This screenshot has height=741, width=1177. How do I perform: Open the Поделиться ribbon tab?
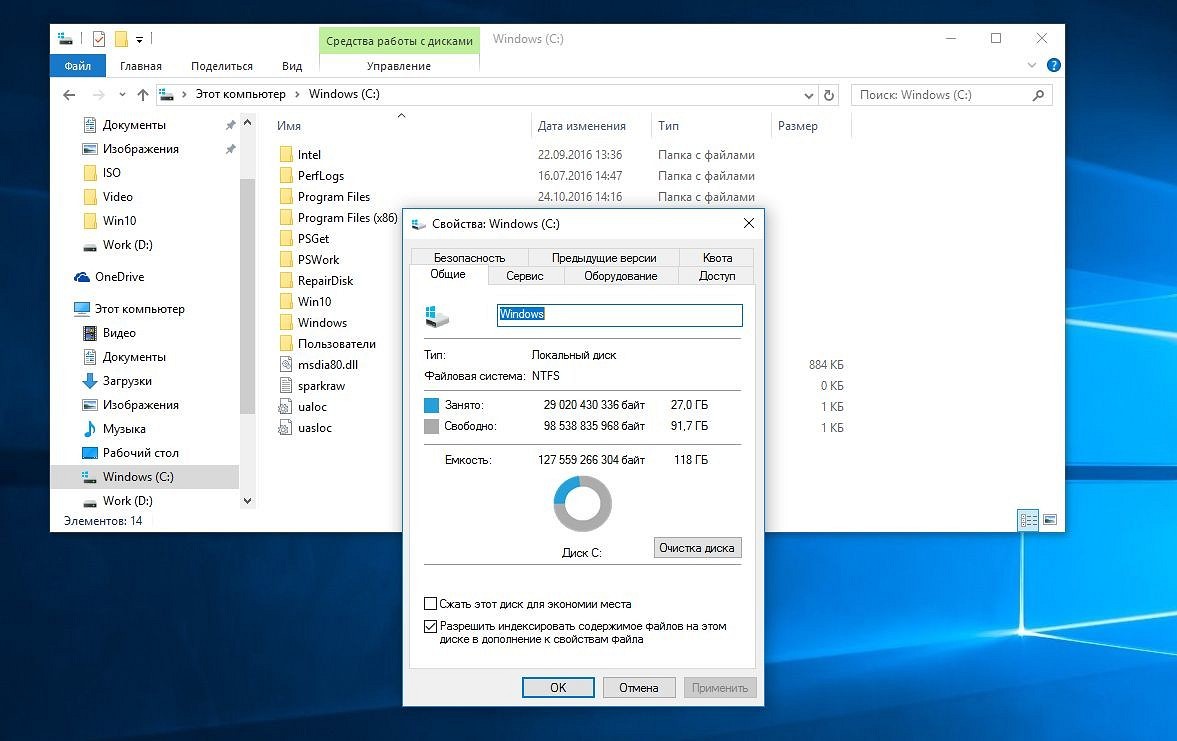click(221, 66)
